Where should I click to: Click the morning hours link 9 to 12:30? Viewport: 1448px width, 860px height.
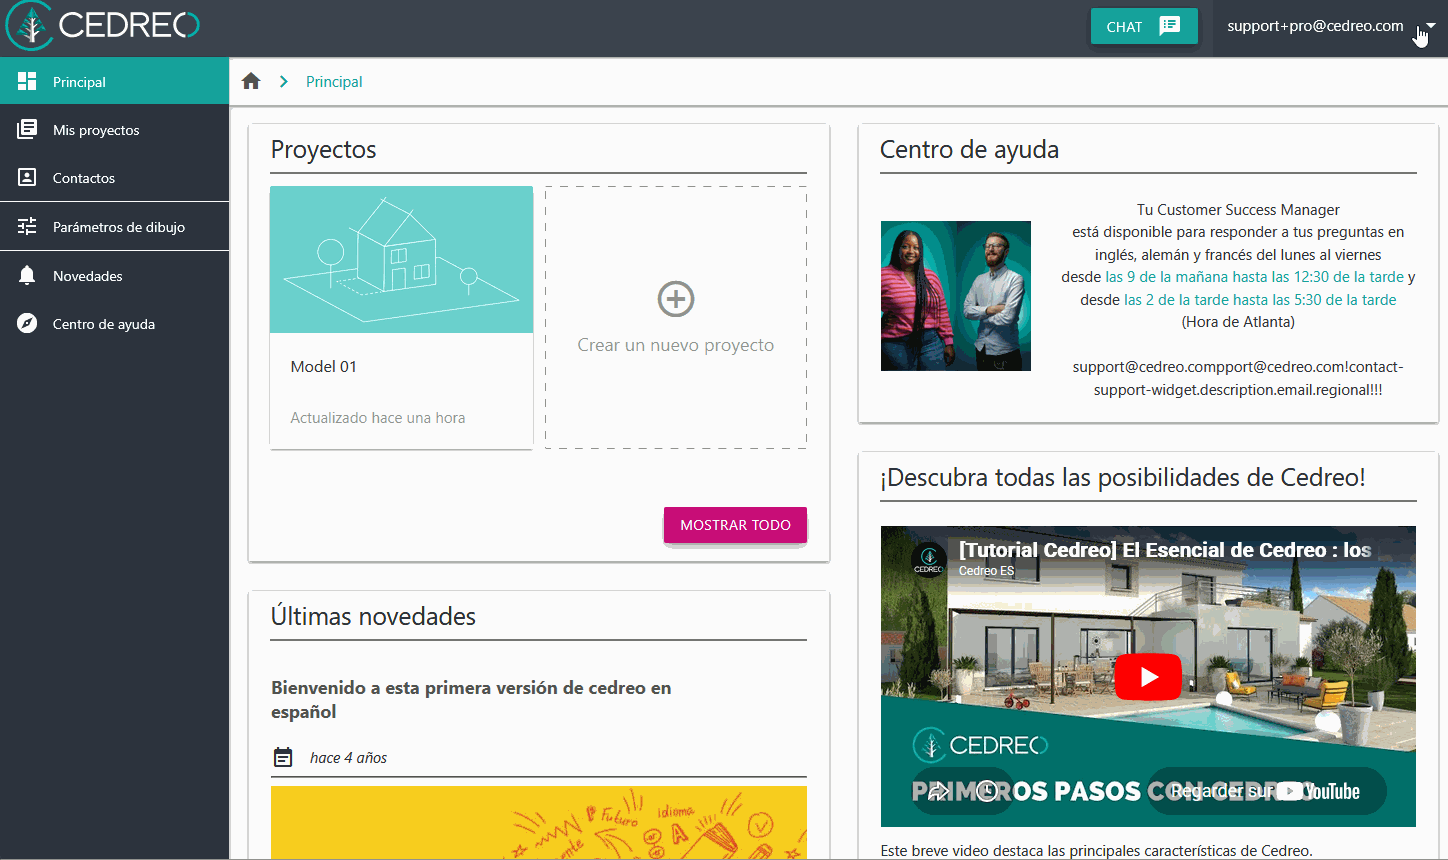[x=1254, y=277]
